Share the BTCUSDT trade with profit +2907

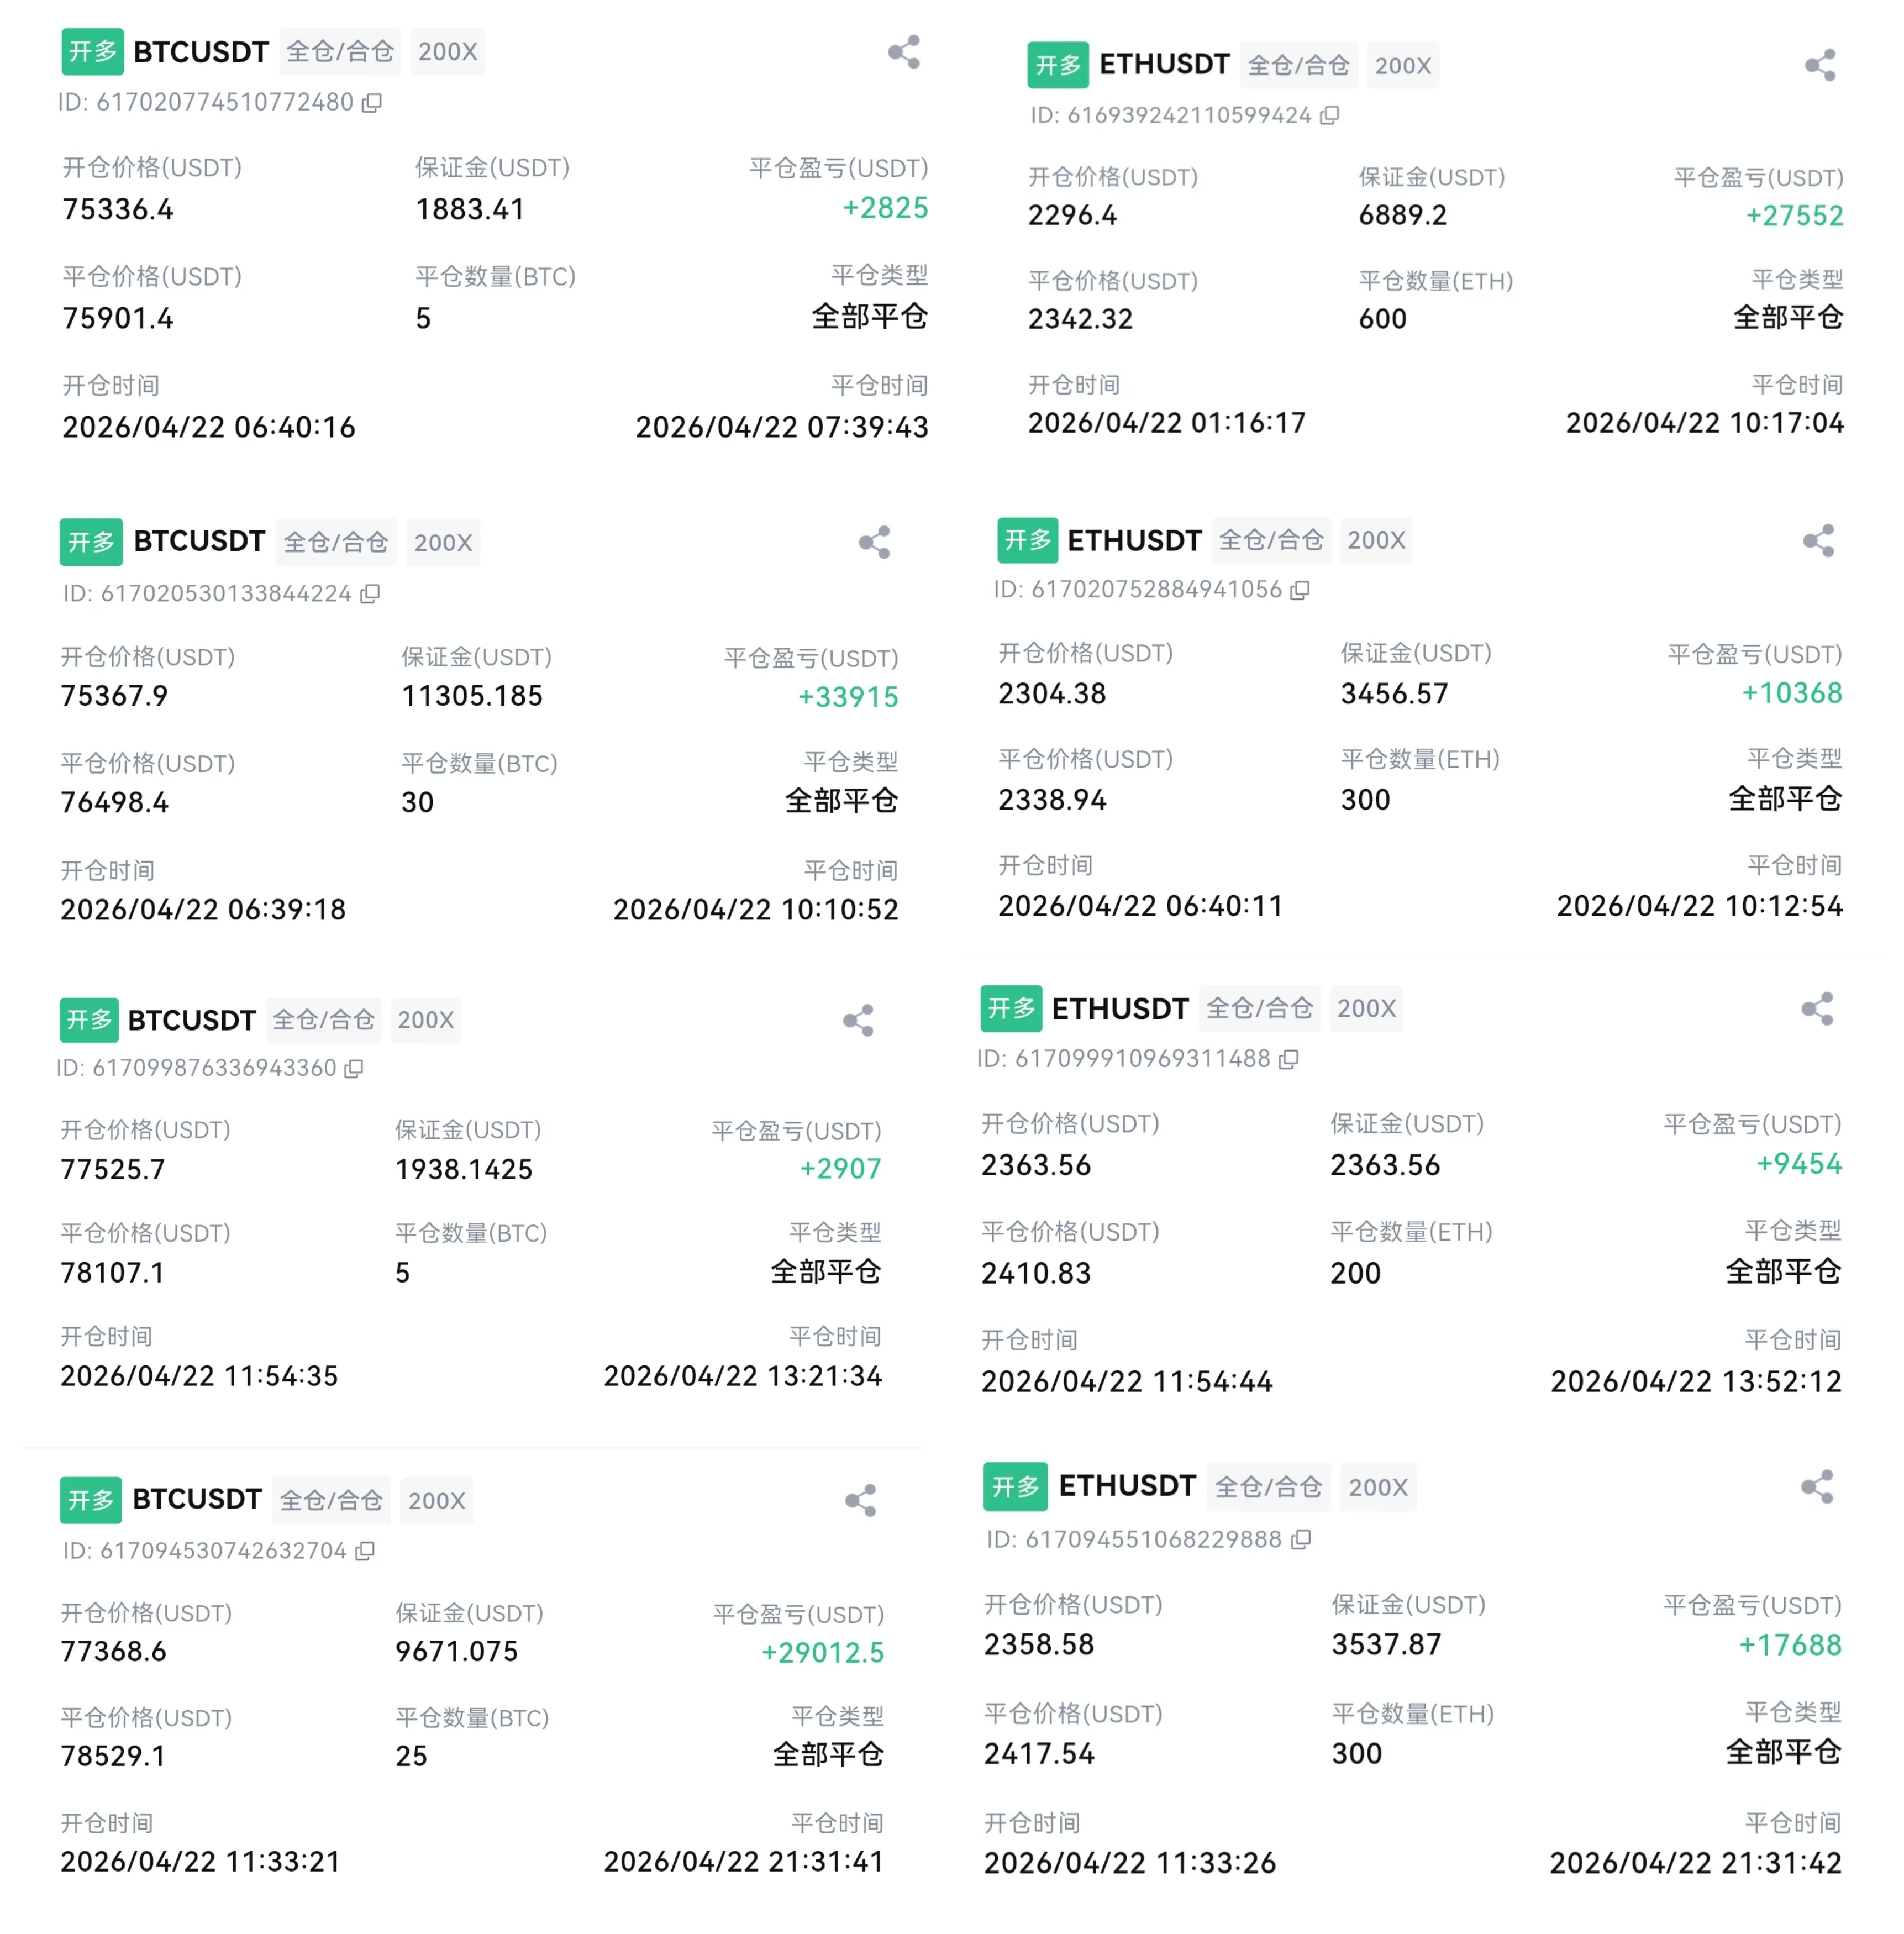point(858,1020)
